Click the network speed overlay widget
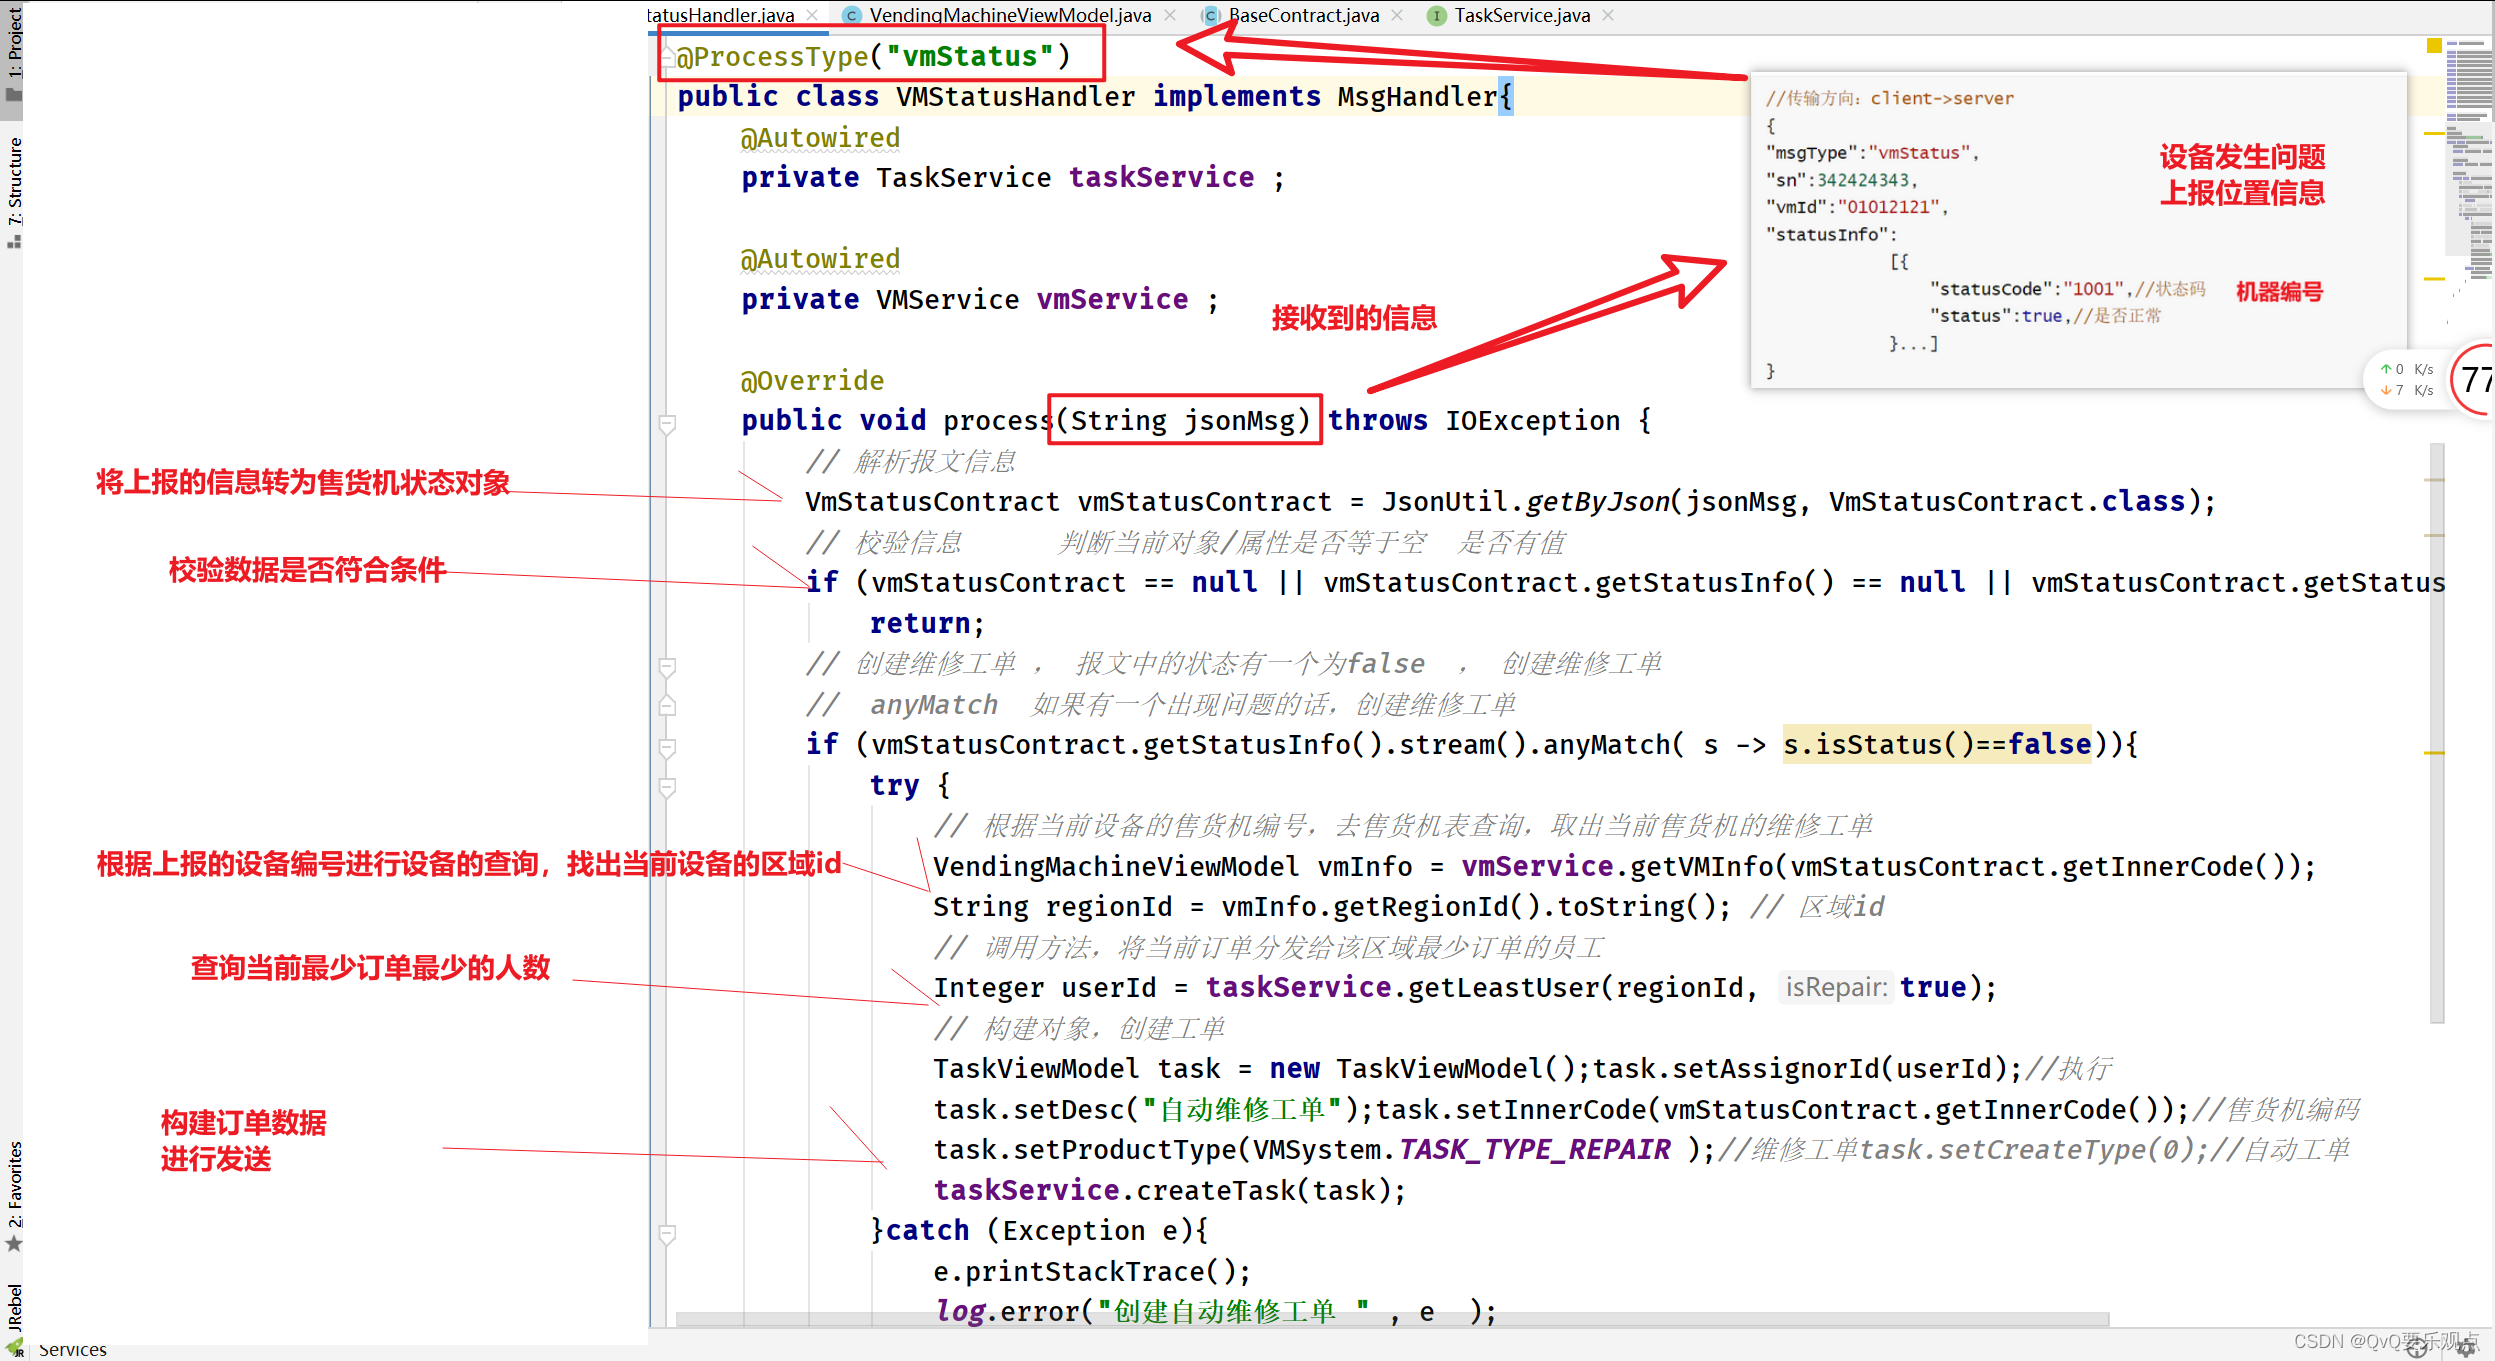The width and height of the screenshot is (2495, 1361). point(2406,380)
